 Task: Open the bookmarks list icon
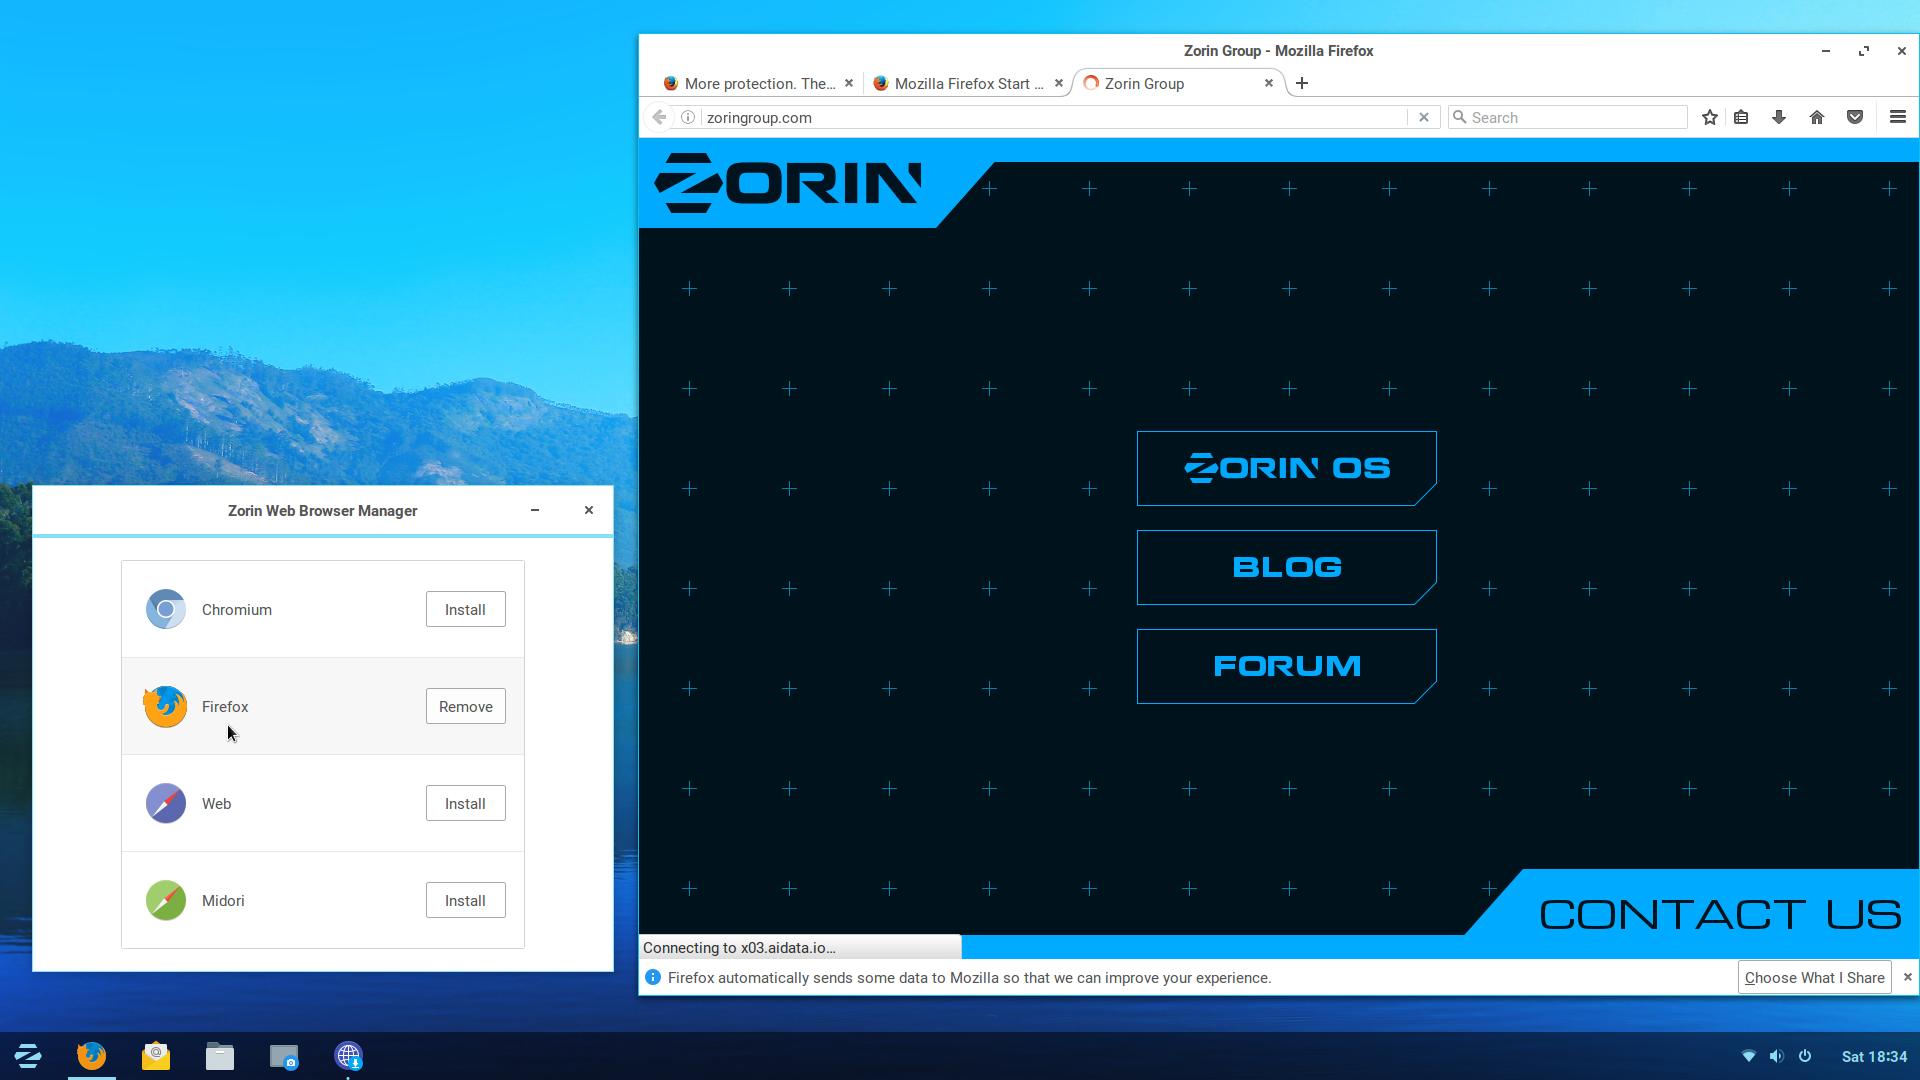(x=1741, y=117)
